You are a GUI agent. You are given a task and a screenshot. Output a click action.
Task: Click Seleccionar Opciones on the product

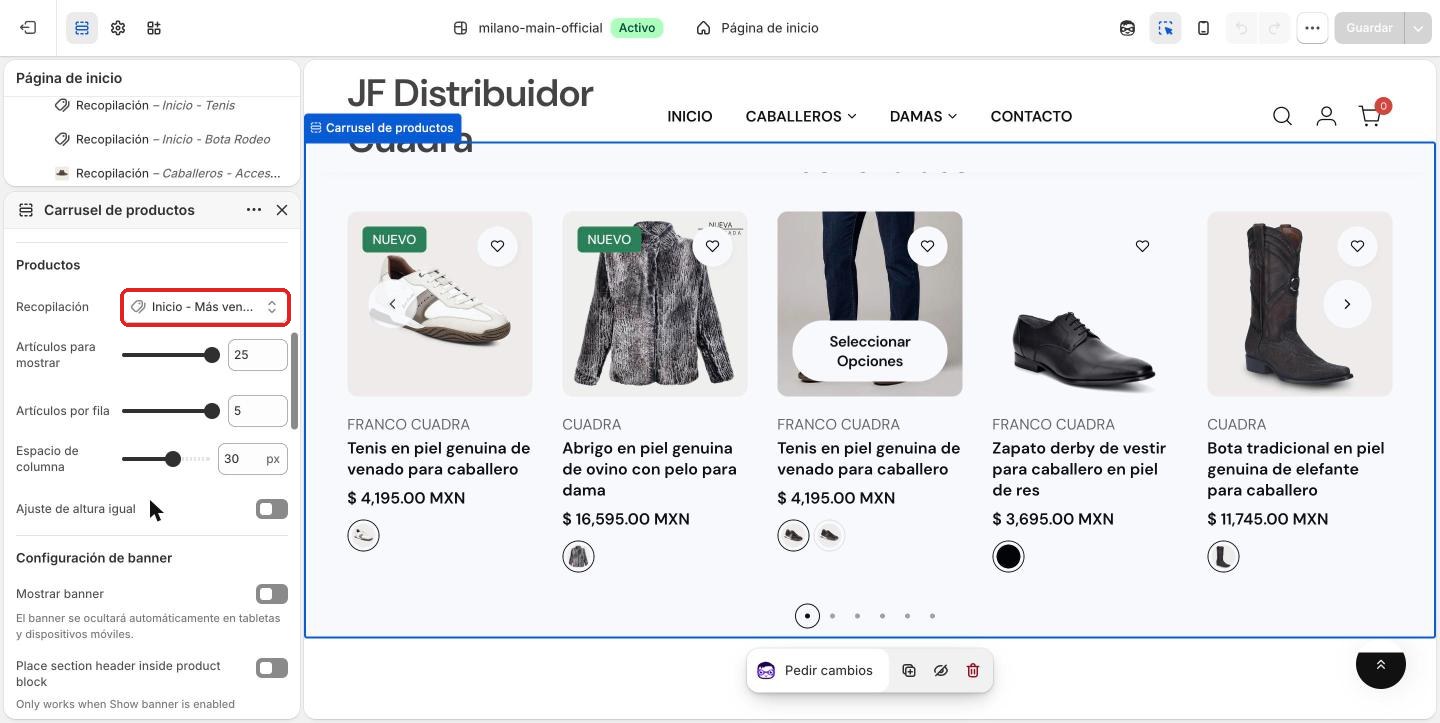(x=870, y=351)
